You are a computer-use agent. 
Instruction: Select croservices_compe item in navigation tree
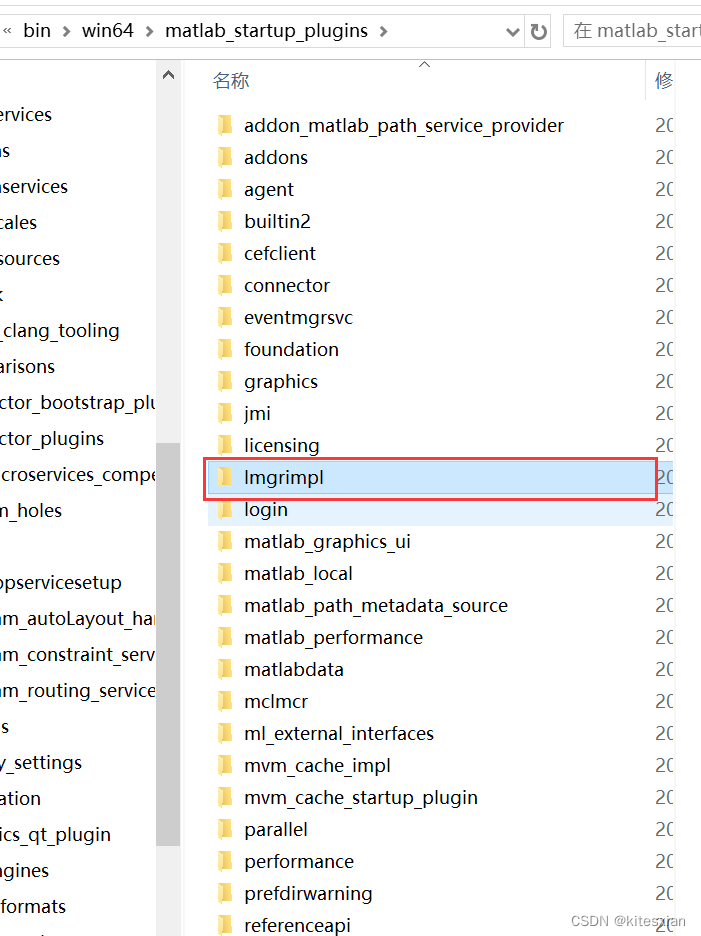click(x=78, y=475)
